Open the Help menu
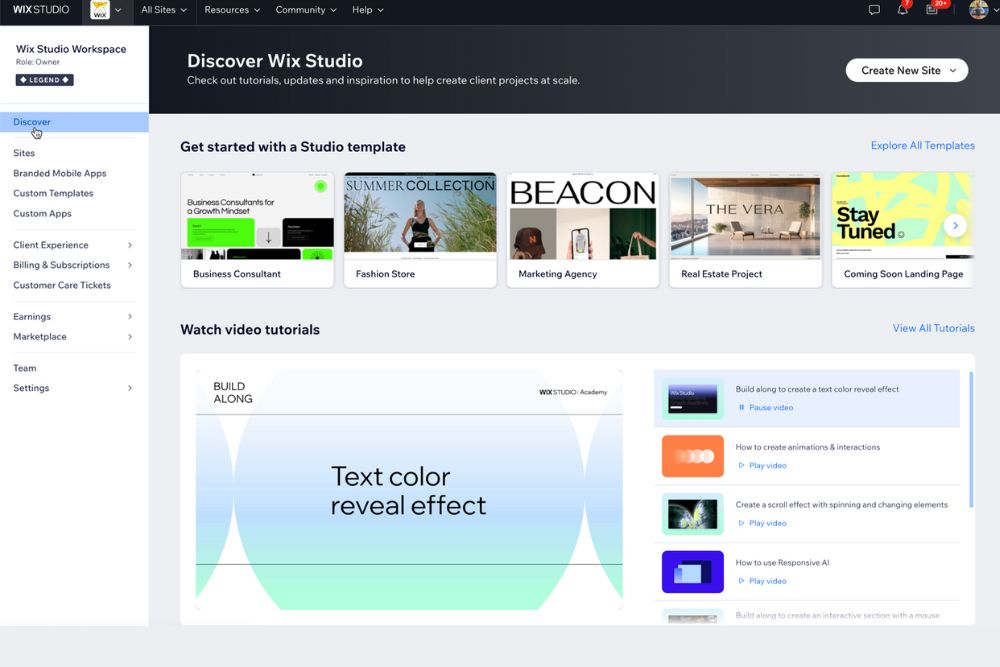This screenshot has height=667, width=1000. click(368, 10)
